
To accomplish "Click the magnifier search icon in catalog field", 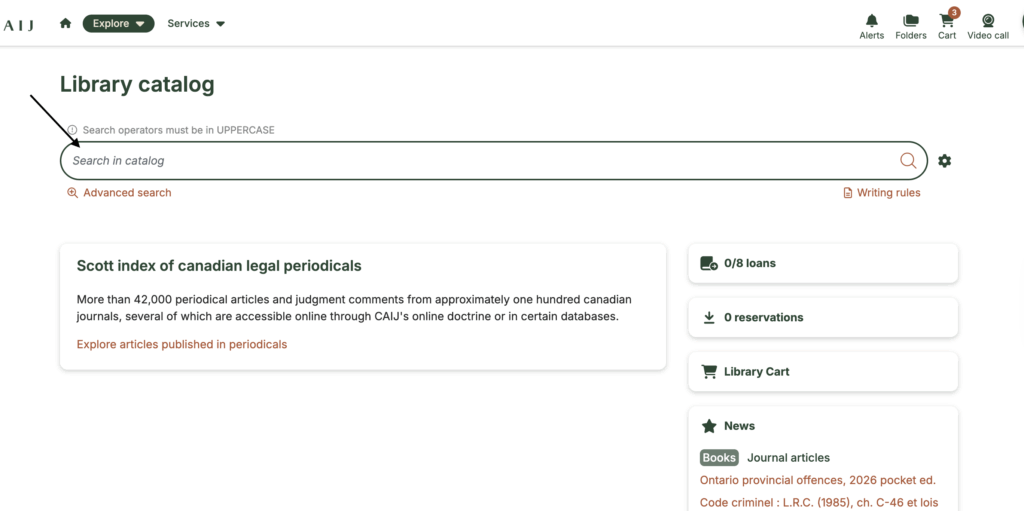I will [908, 161].
